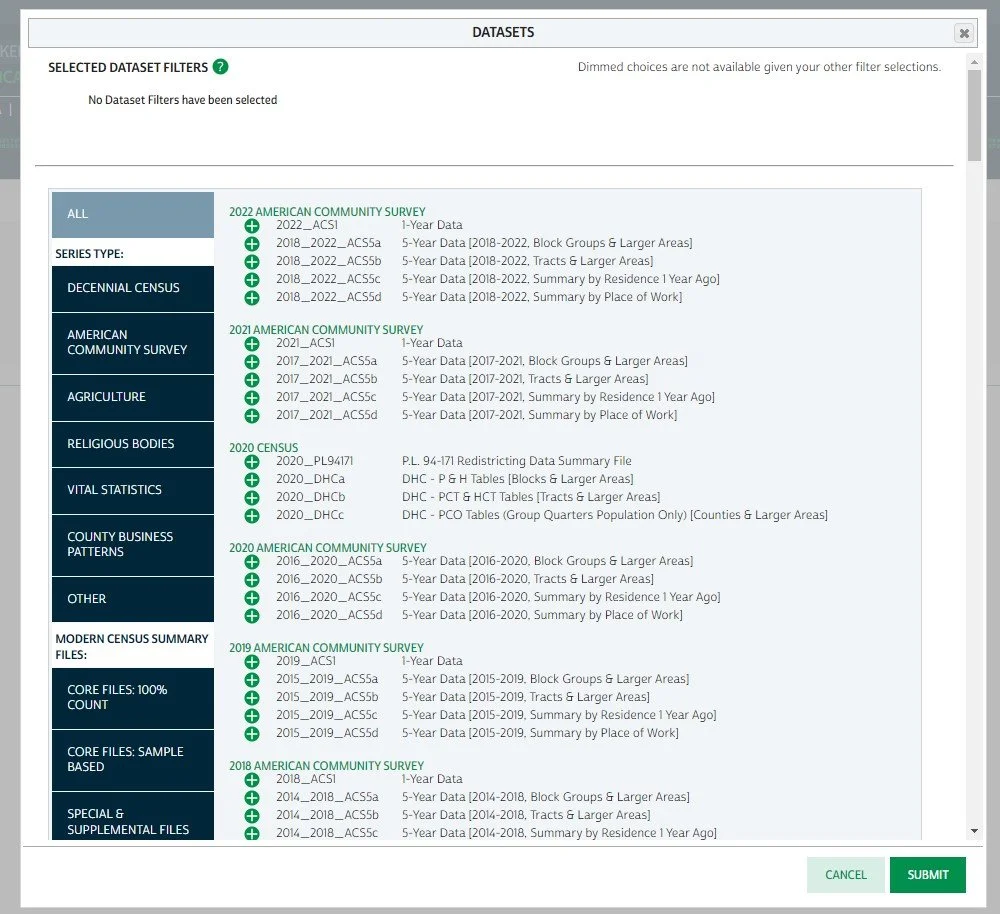Click the dialog's vertical scrollbar thumb
Viewport: 1000px width, 914px height.
pyautogui.click(x=974, y=115)
